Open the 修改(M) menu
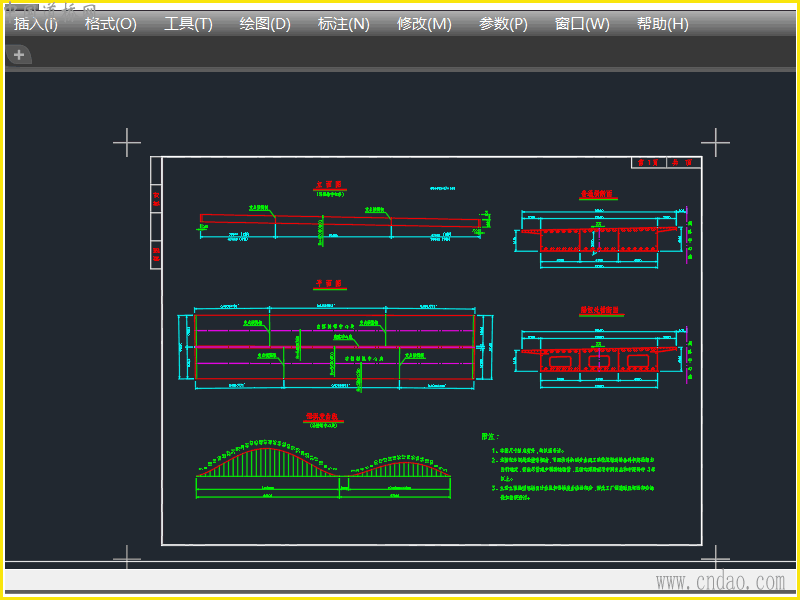Image resolution: width=800 pixels, height=600 pixels. click(424, 24)
